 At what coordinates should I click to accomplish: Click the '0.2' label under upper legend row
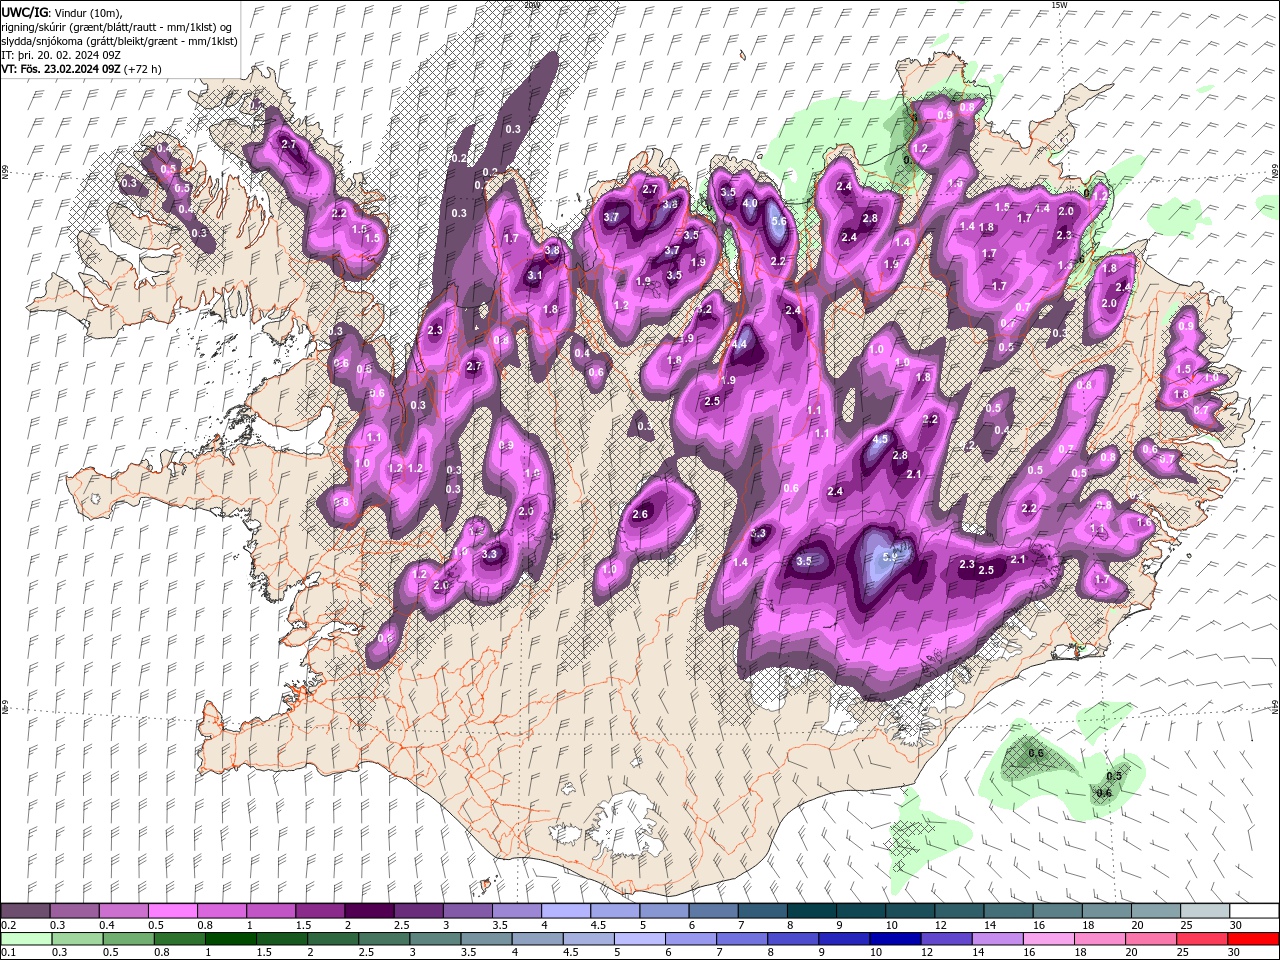click(x=8, y=925)
